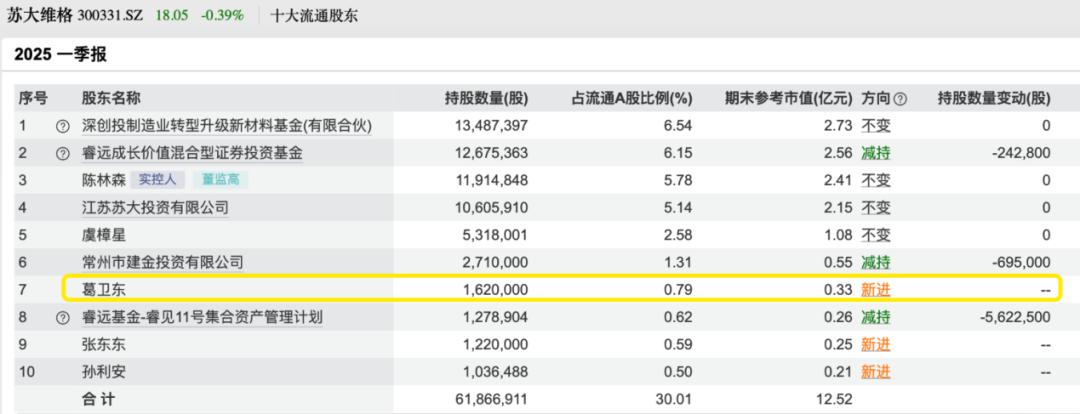Select the 2025 一季报 report heading

click(x=61, y=56)
